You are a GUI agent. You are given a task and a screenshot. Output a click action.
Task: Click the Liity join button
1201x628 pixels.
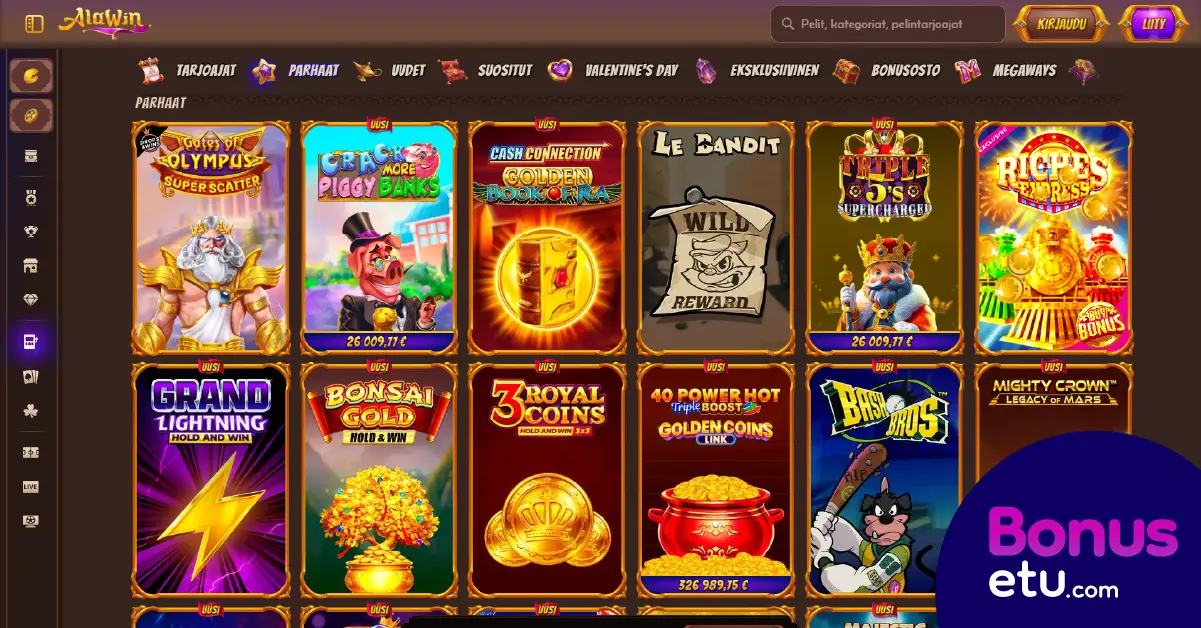(x=1153, y=24)
